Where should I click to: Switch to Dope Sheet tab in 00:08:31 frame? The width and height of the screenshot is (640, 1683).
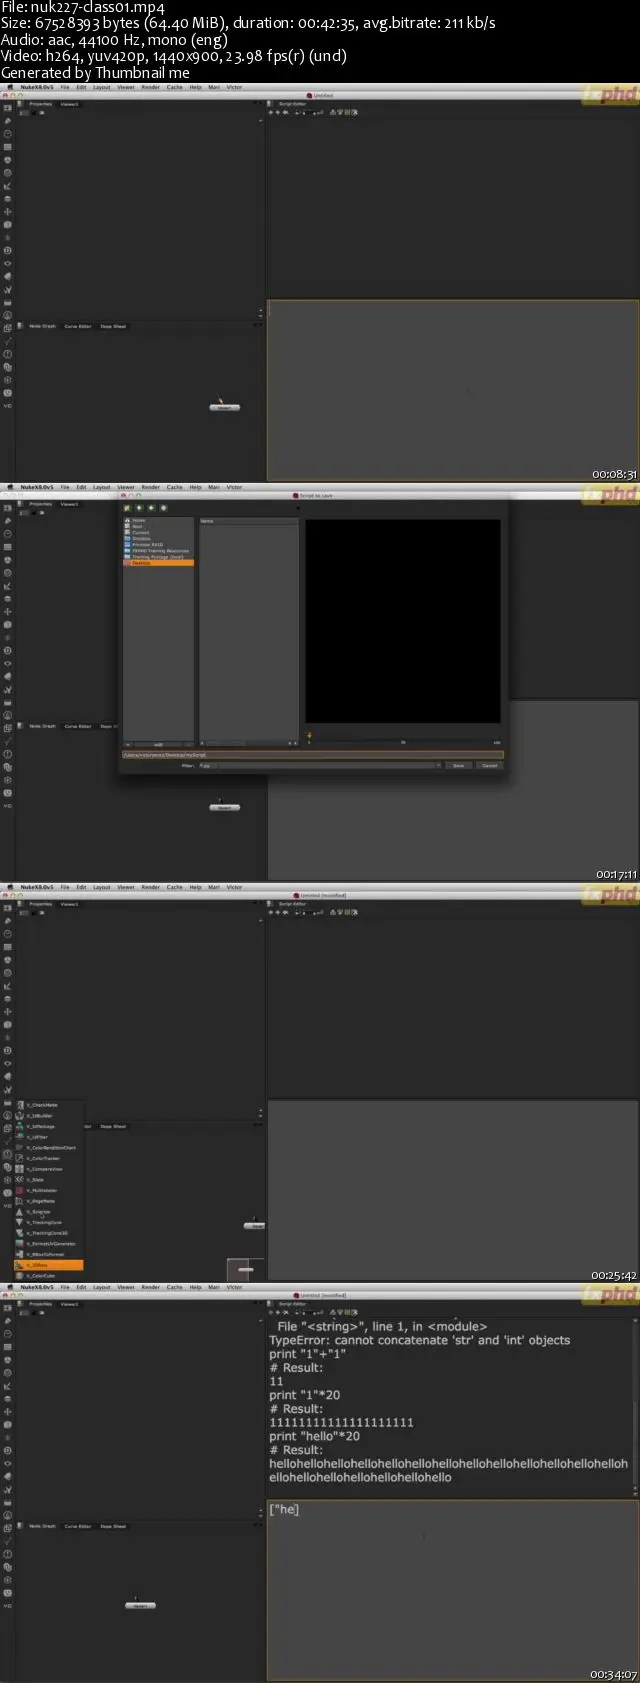click(113, 326)
